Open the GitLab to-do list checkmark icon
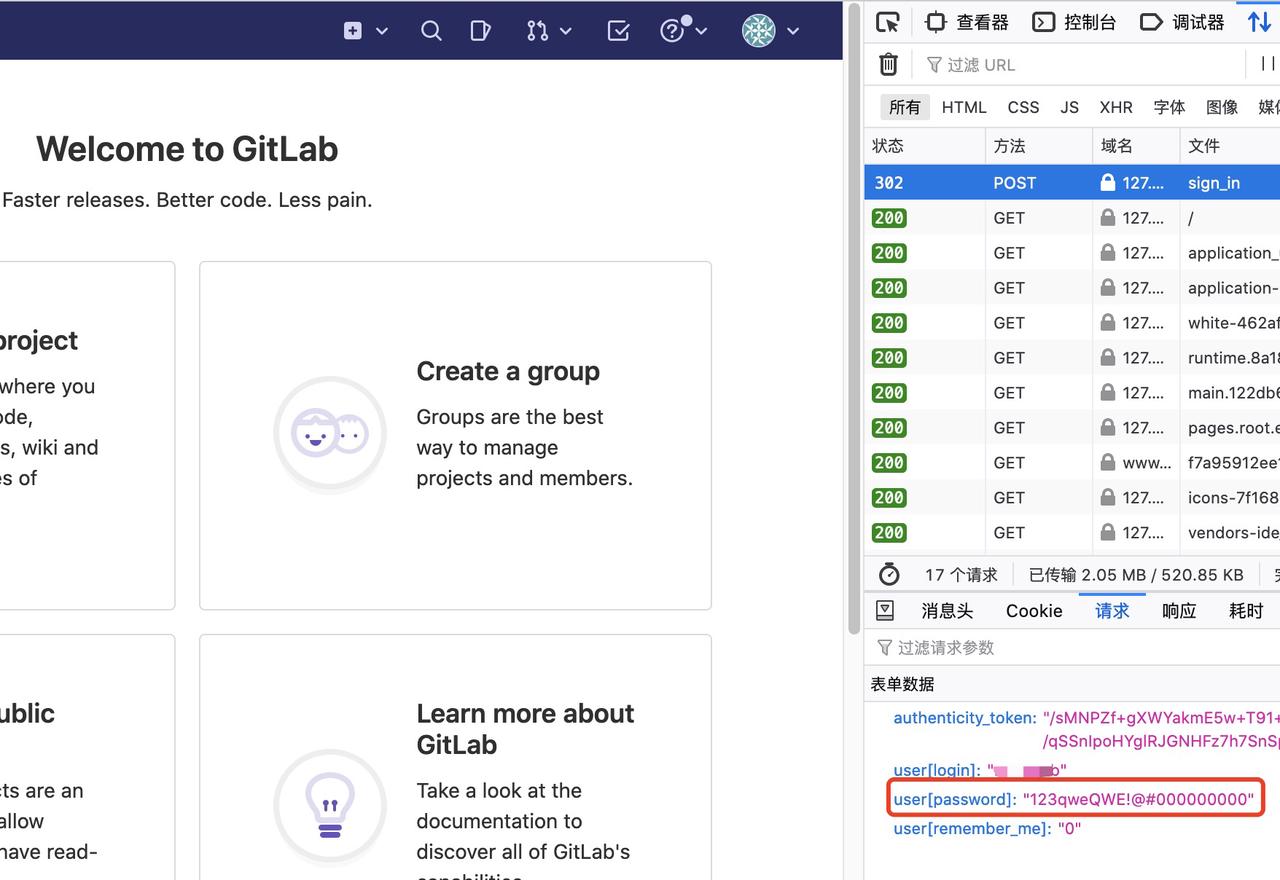Screen dimensions: 1280x880 [618, 31]
